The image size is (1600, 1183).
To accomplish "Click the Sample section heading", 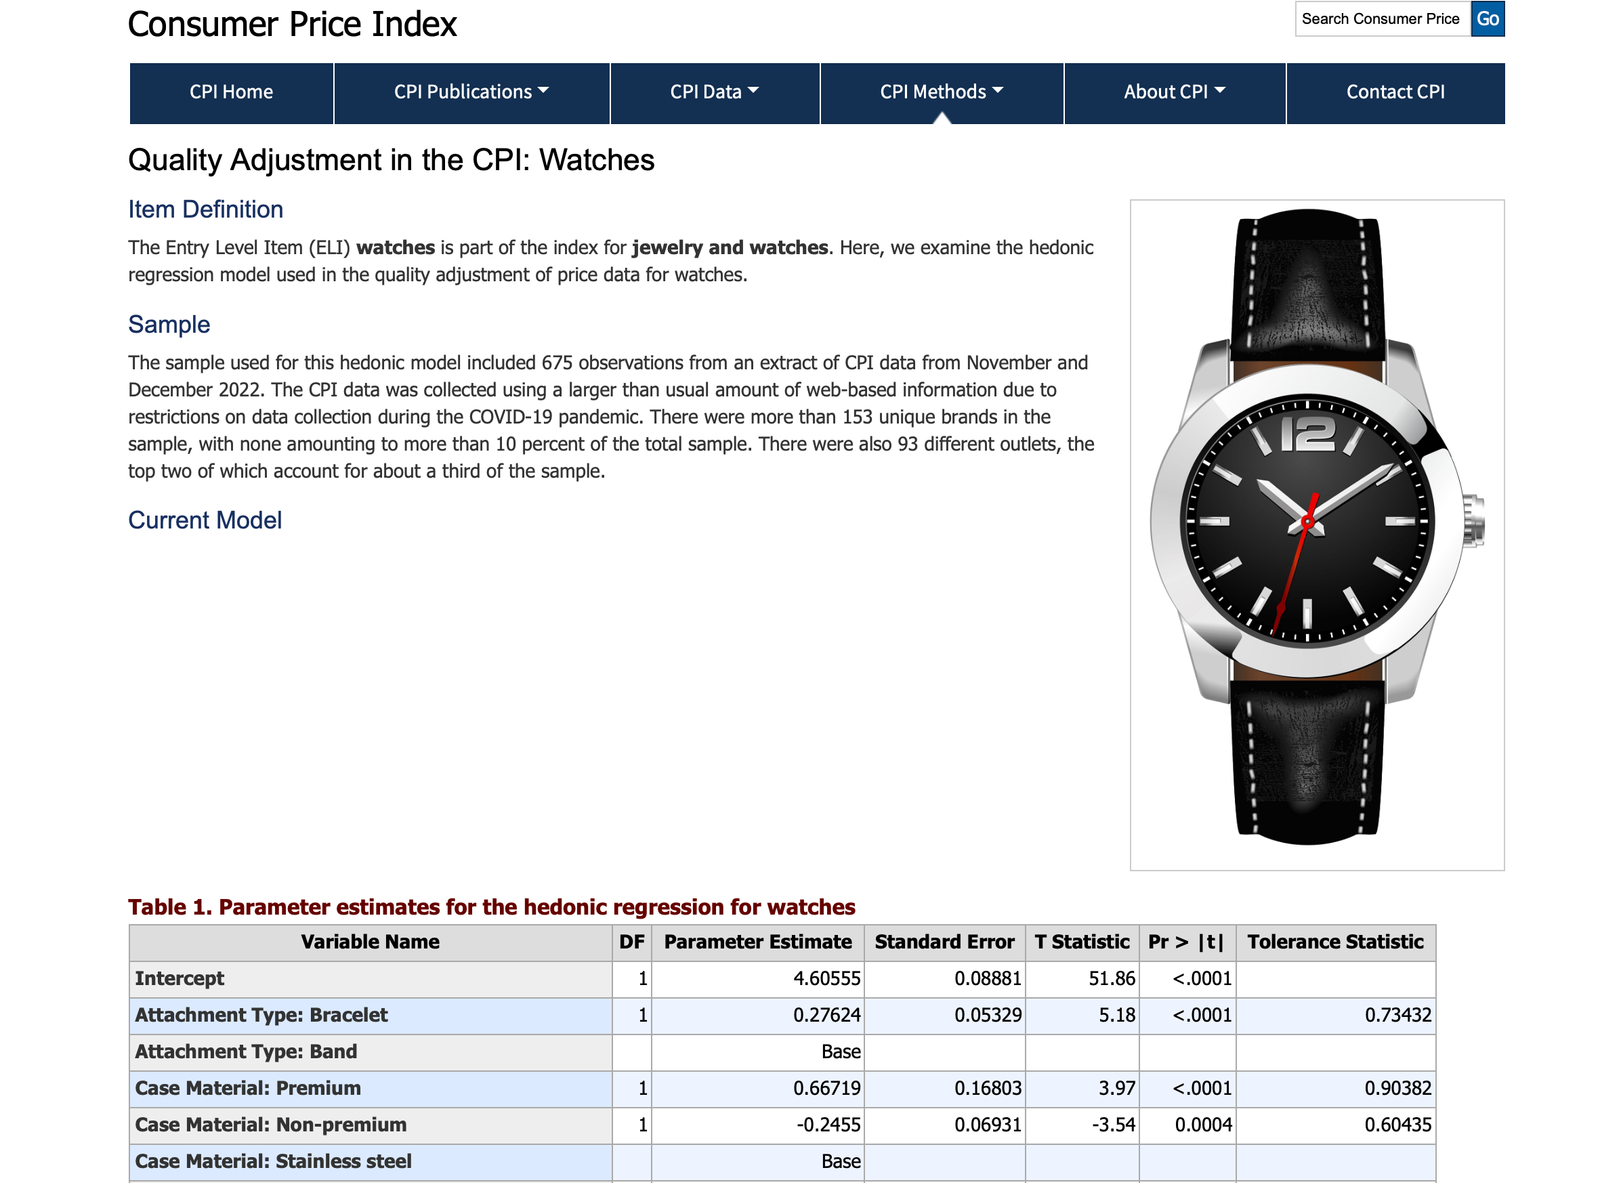I will point(169,324).
